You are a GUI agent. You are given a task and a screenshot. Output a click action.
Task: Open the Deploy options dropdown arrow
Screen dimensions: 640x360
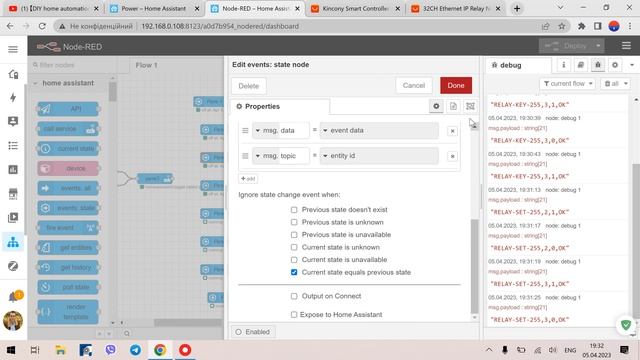(598, 46)
